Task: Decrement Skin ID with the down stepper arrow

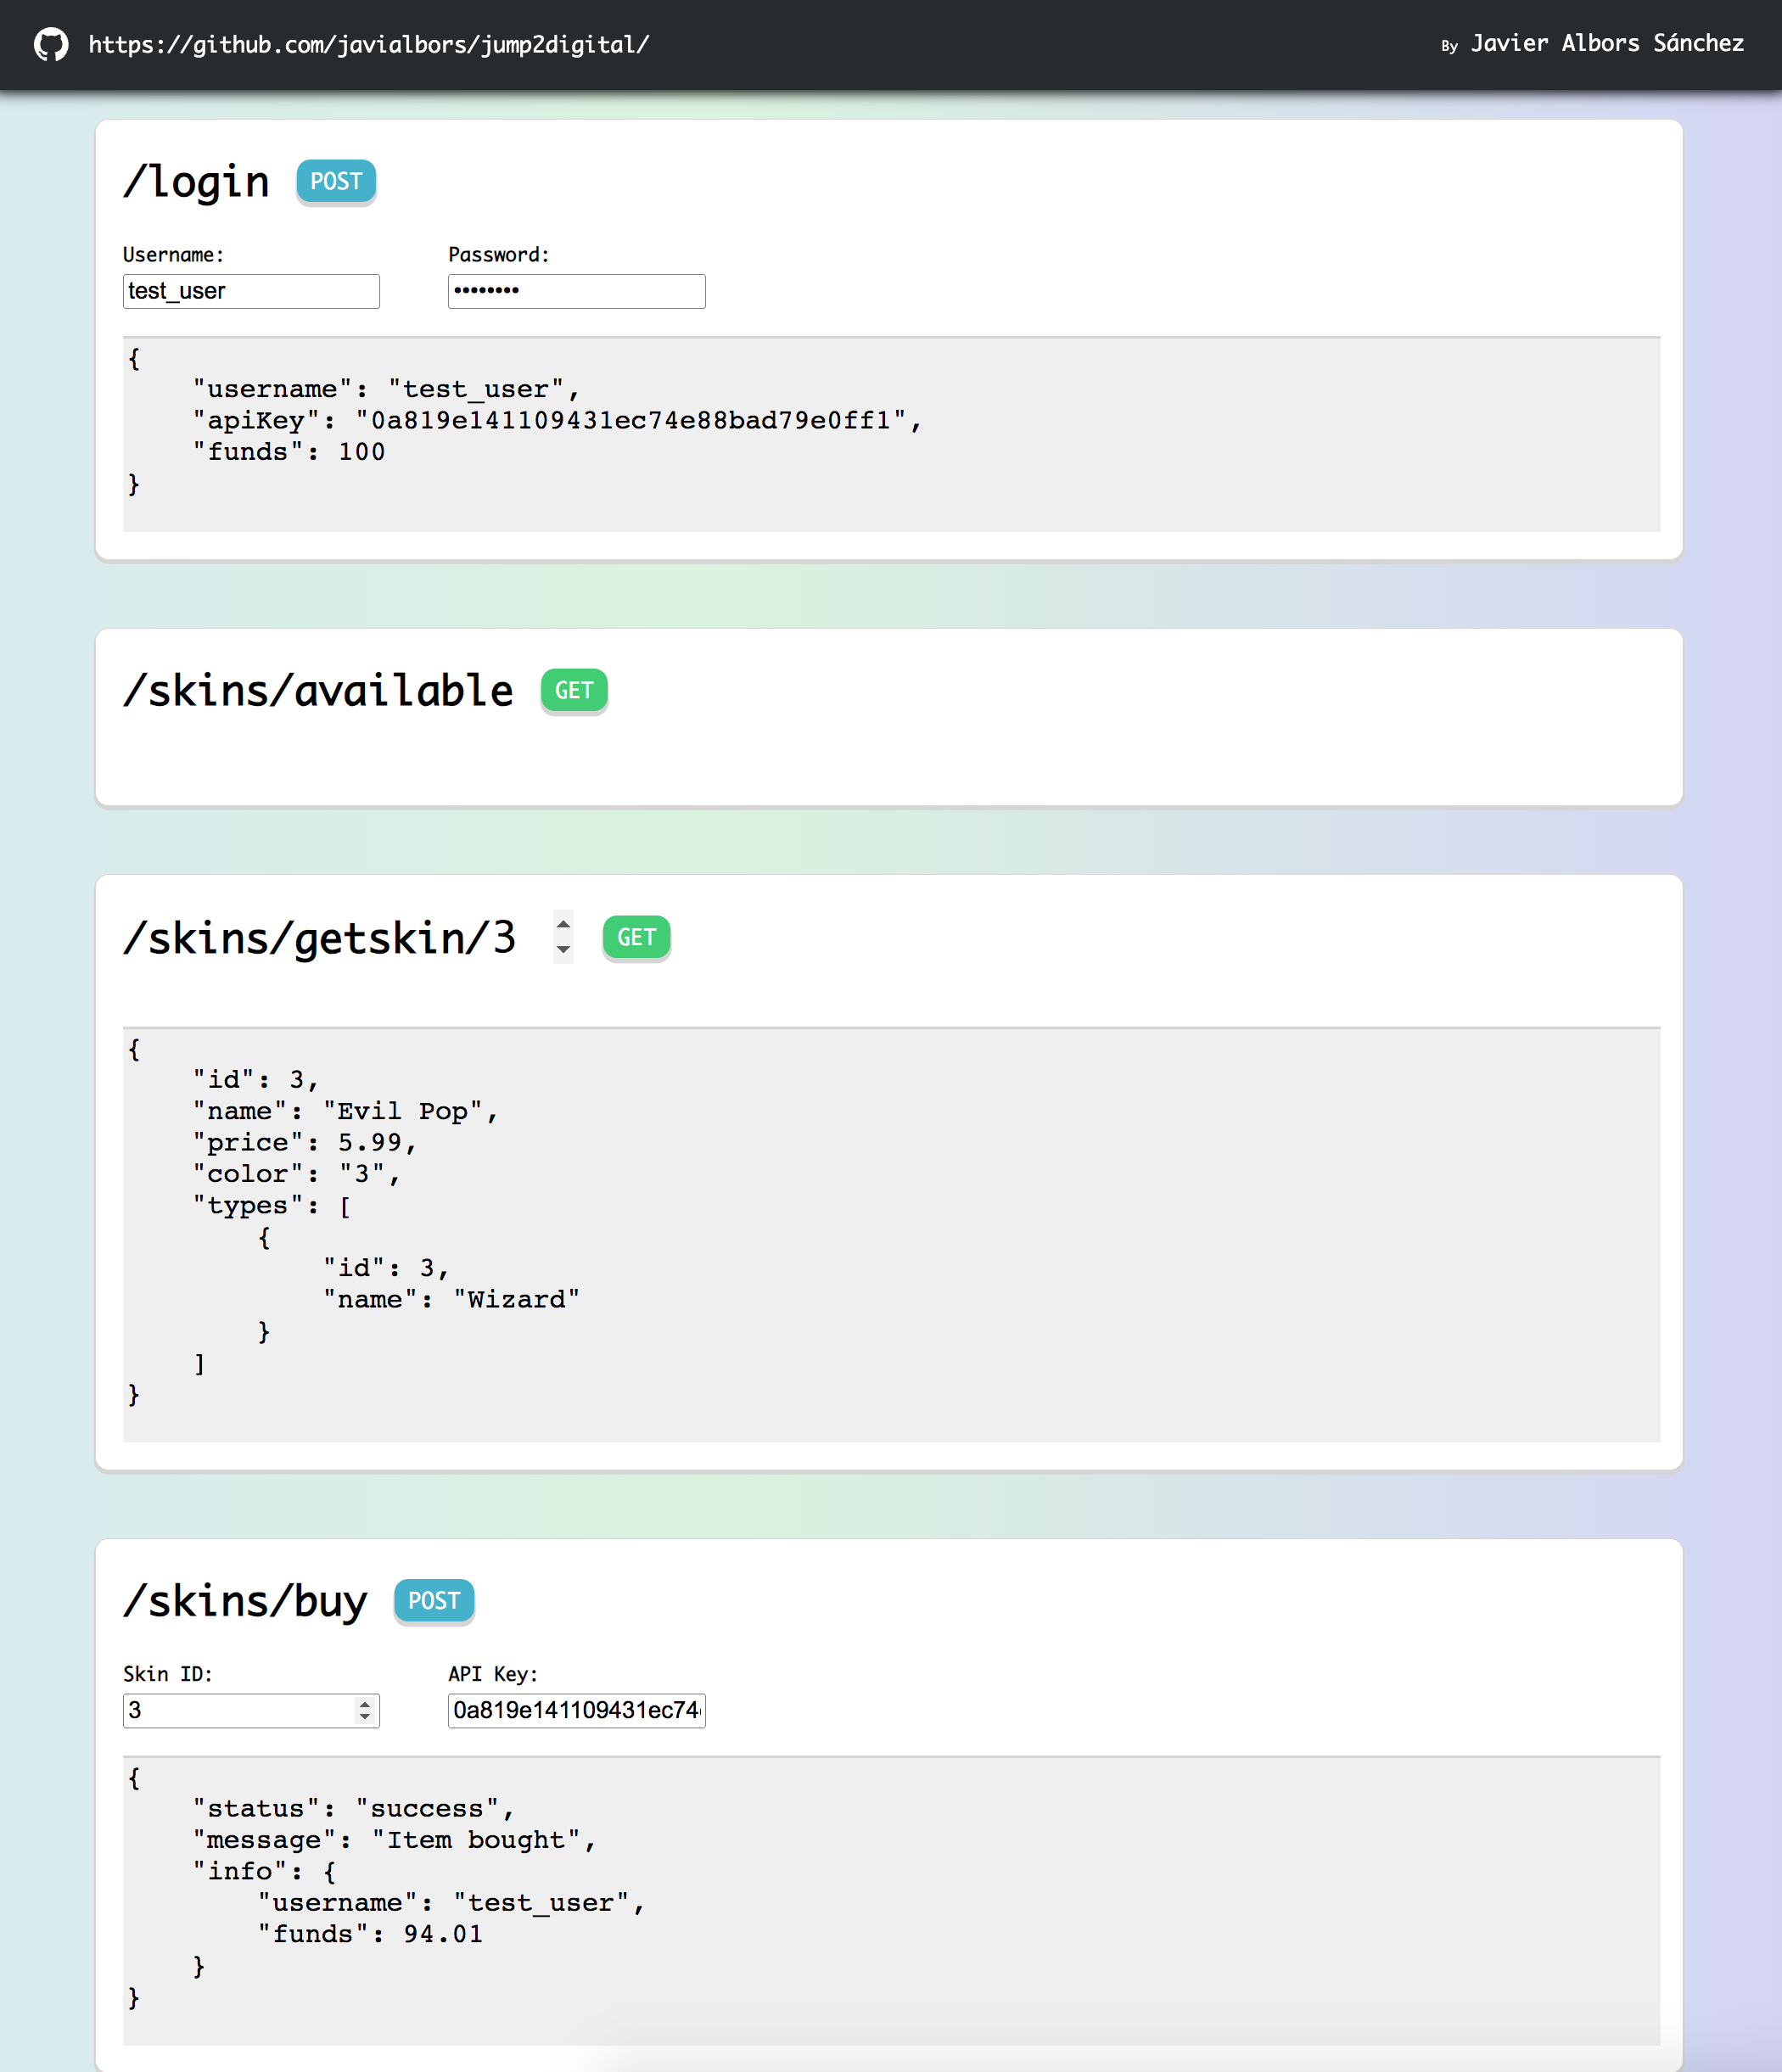Action: (x=365, y=1717)
